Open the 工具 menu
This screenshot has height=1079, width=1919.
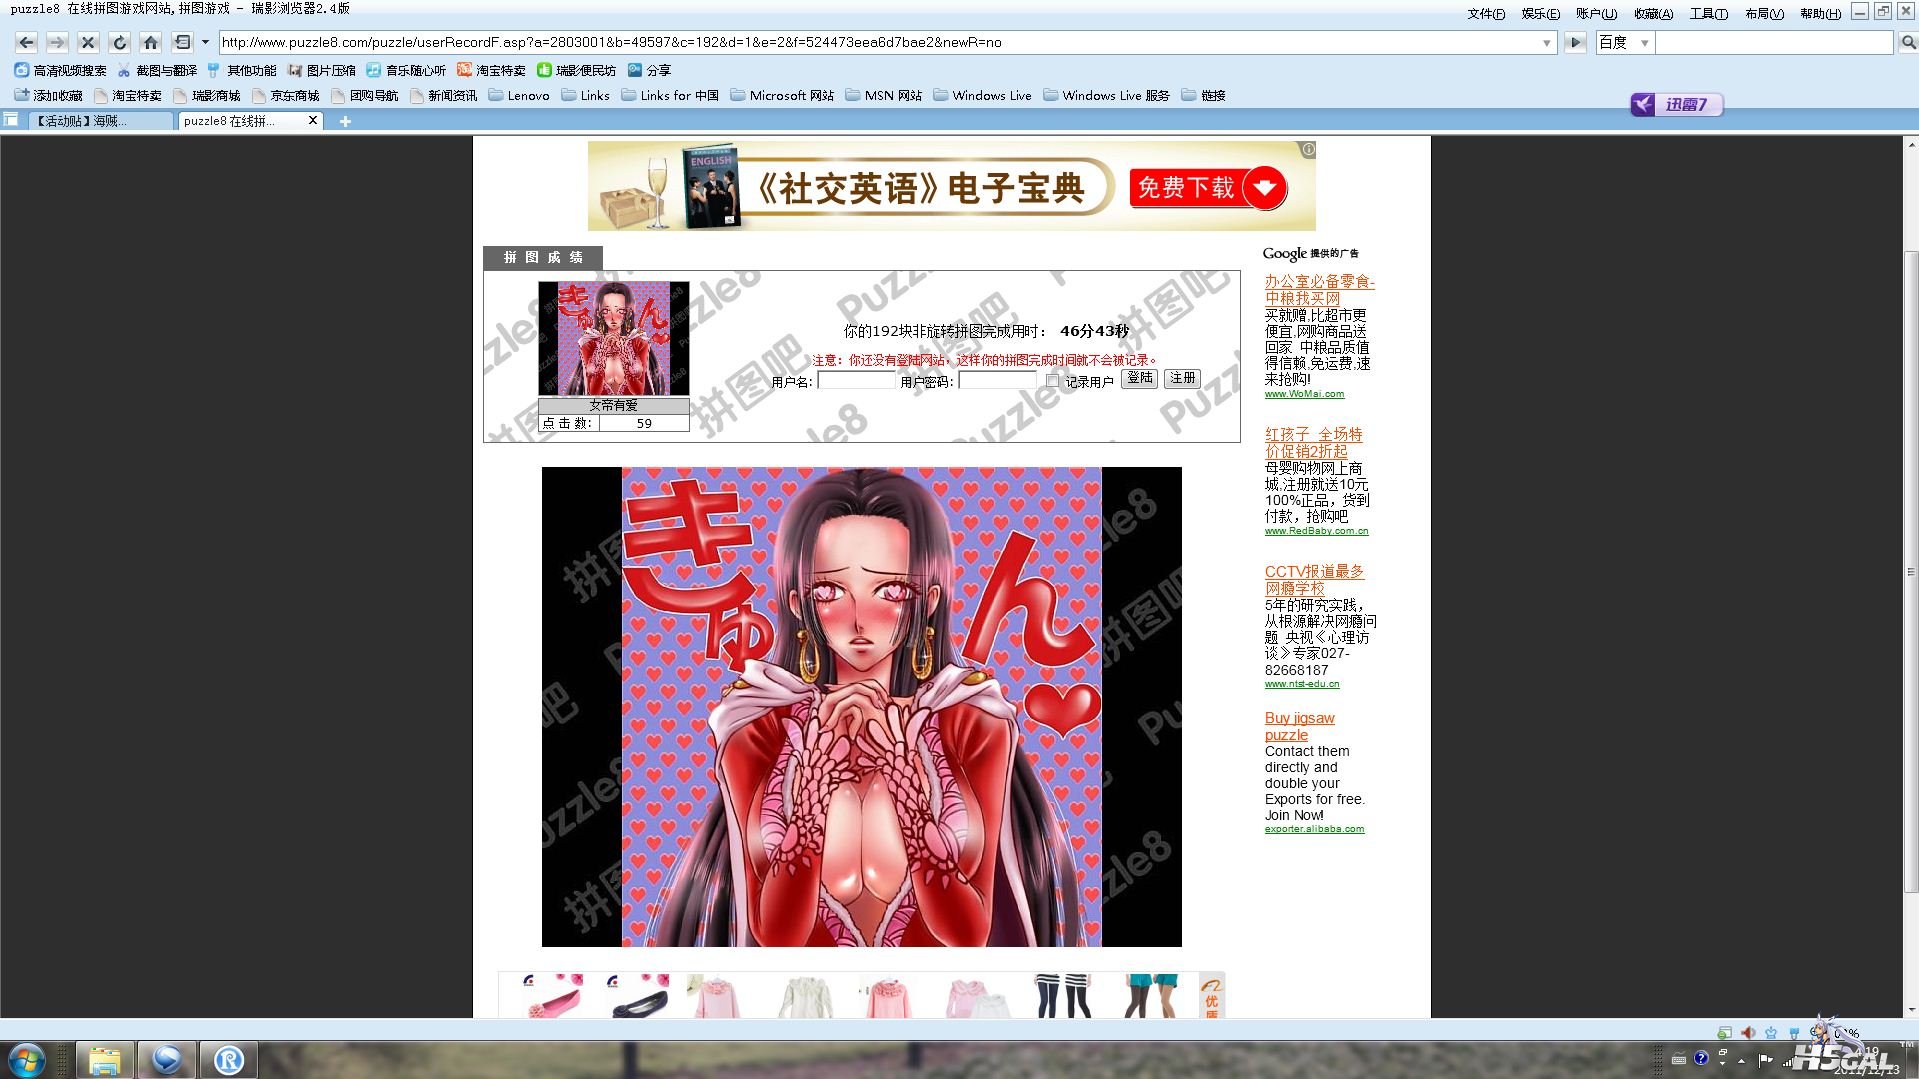[1708, 13]
